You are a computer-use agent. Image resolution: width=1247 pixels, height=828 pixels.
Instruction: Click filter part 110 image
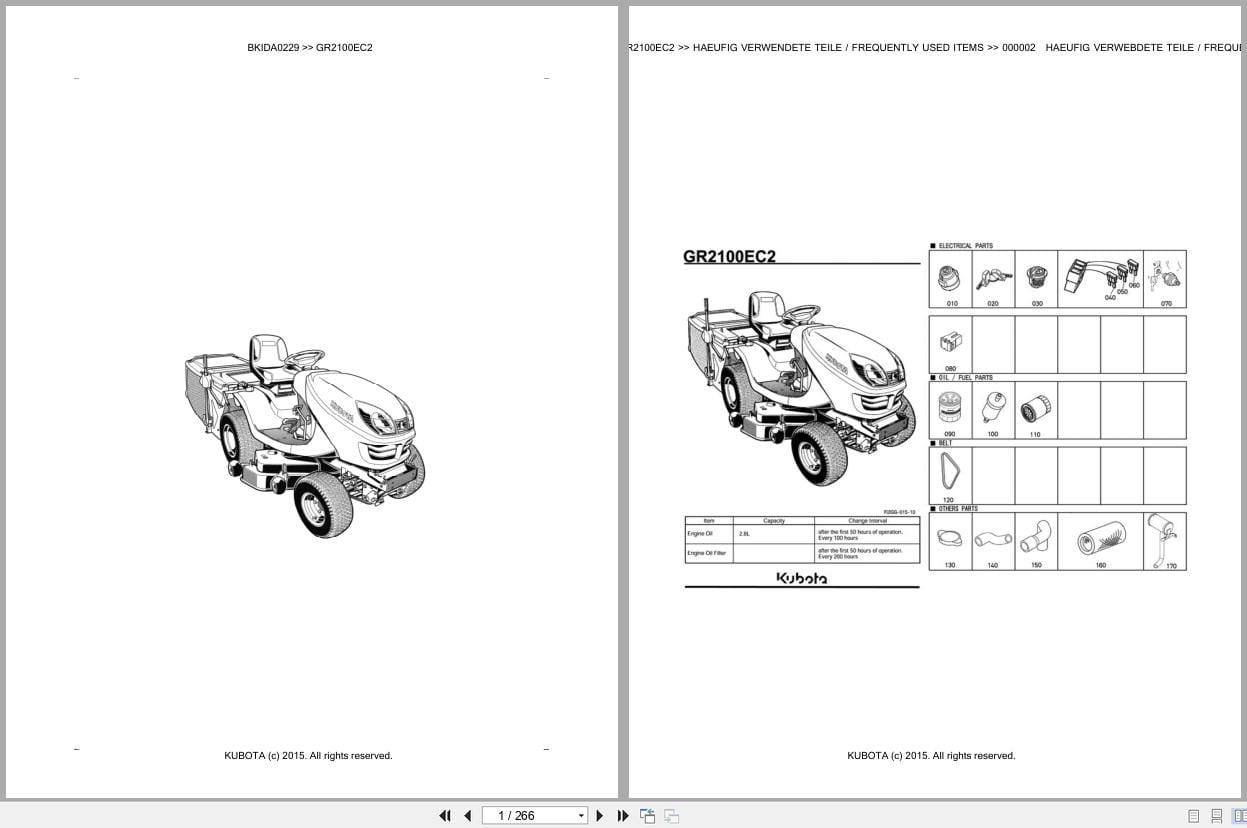coord(1034,408)
